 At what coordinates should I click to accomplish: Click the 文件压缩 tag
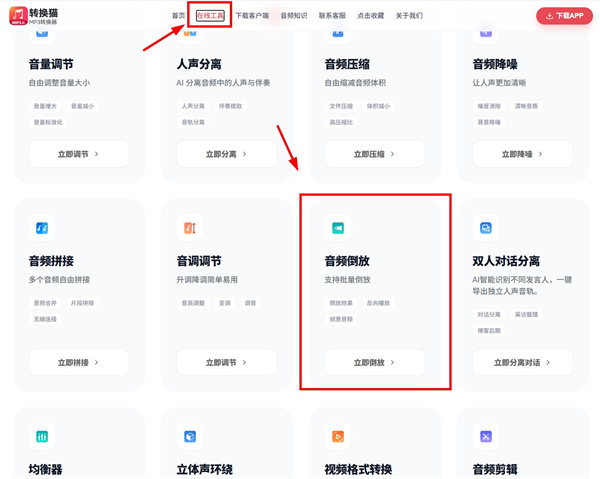coord(341,106)
